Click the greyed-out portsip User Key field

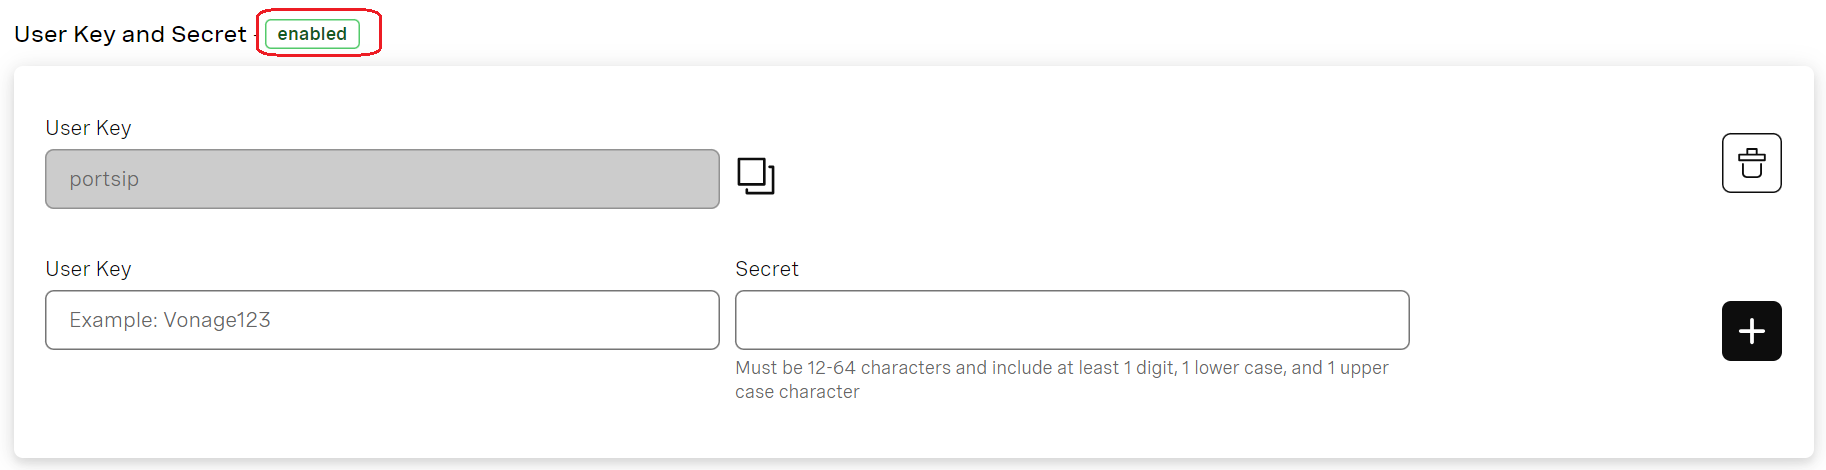382,179
